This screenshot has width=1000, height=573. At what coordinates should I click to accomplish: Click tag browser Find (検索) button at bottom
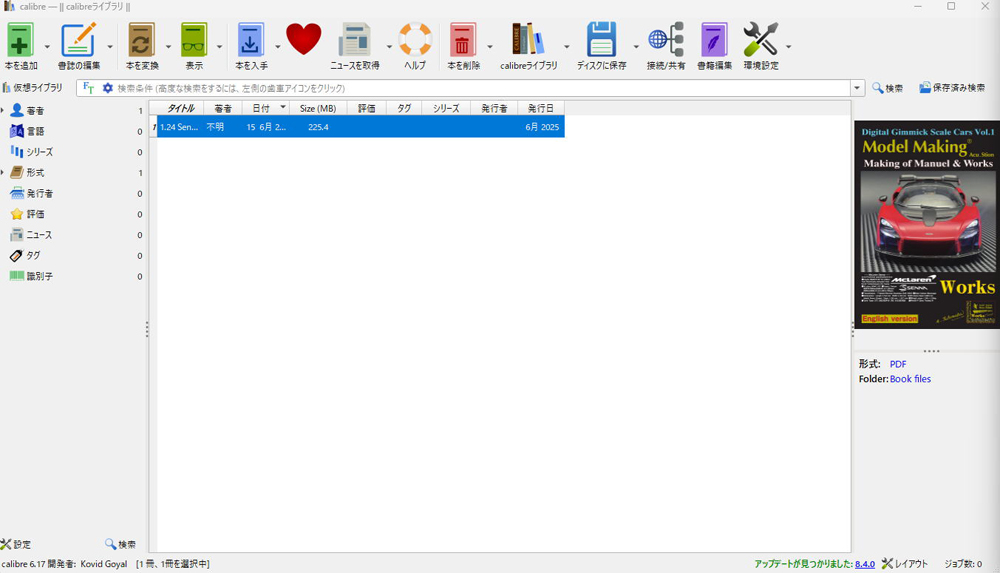121,544
